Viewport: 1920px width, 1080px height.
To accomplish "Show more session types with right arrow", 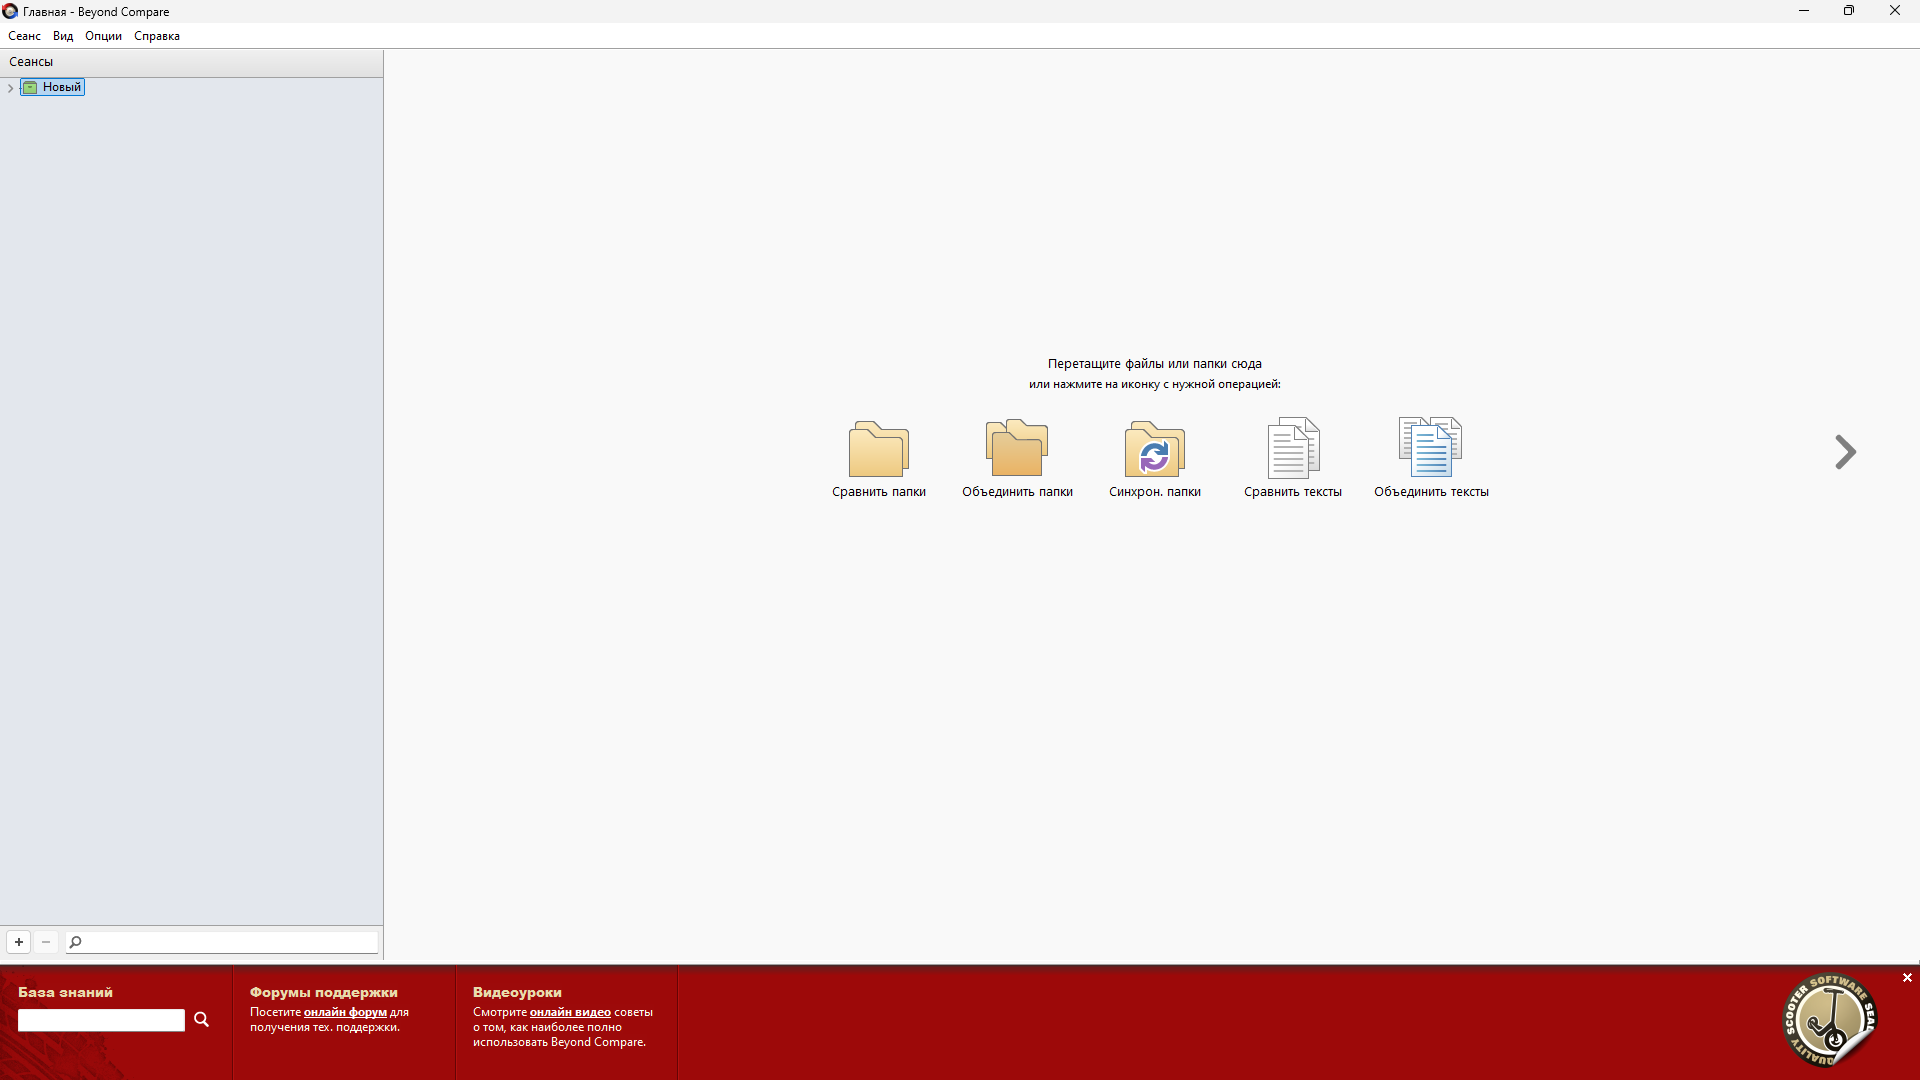I will pos(1845,452).
